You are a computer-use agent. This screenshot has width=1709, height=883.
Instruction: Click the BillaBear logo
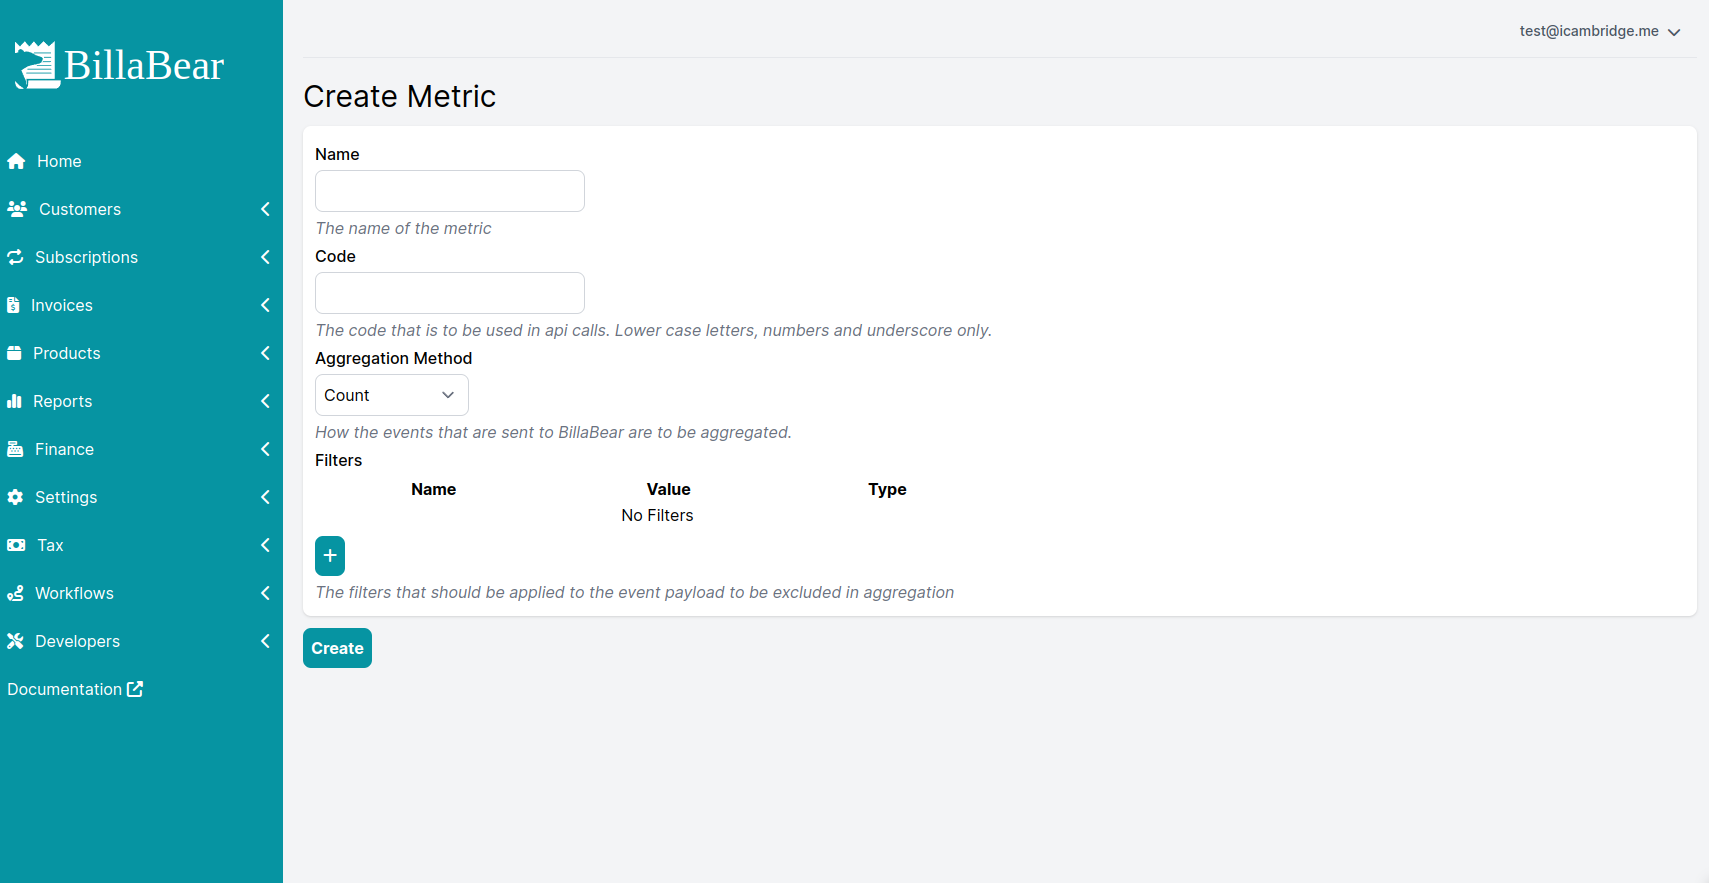click(119, 66)
